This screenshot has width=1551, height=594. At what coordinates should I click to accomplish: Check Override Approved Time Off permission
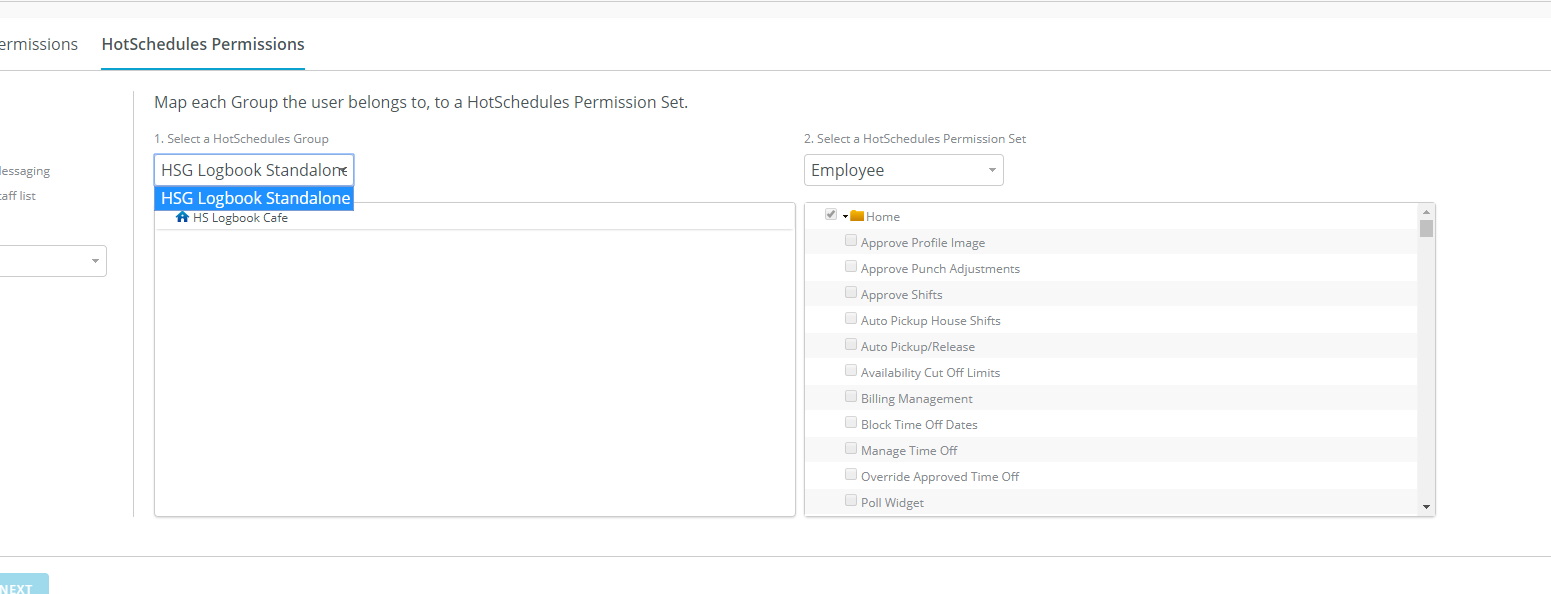[x=851, y=475]
